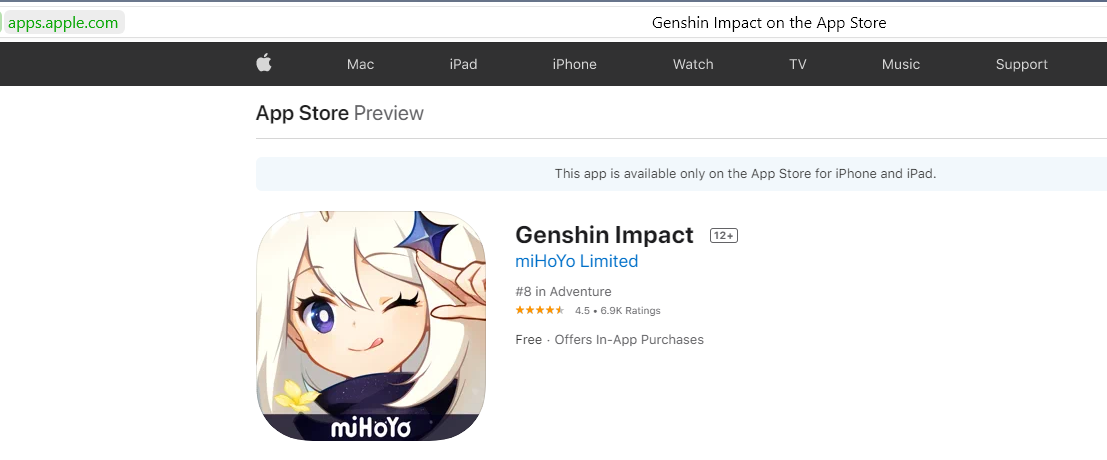Open the Watch navigation item
Viewport: 1107px width, 460px height.
[693, 64]
